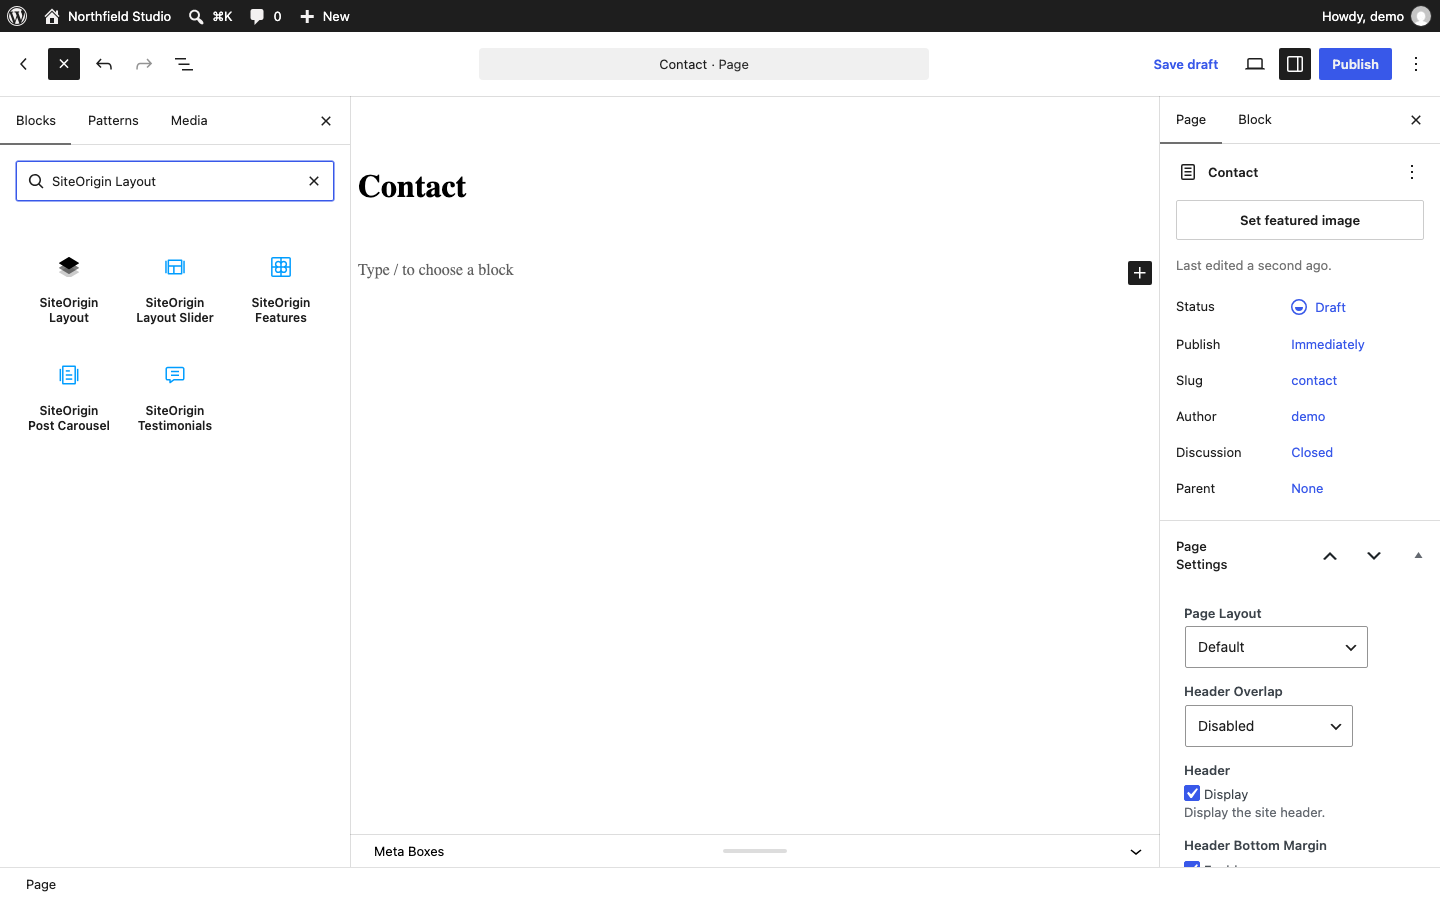Viewport: 1440px width, 900px height.
Task: Toggle the Settings sidebar panel
Action: click(1295, 64)
